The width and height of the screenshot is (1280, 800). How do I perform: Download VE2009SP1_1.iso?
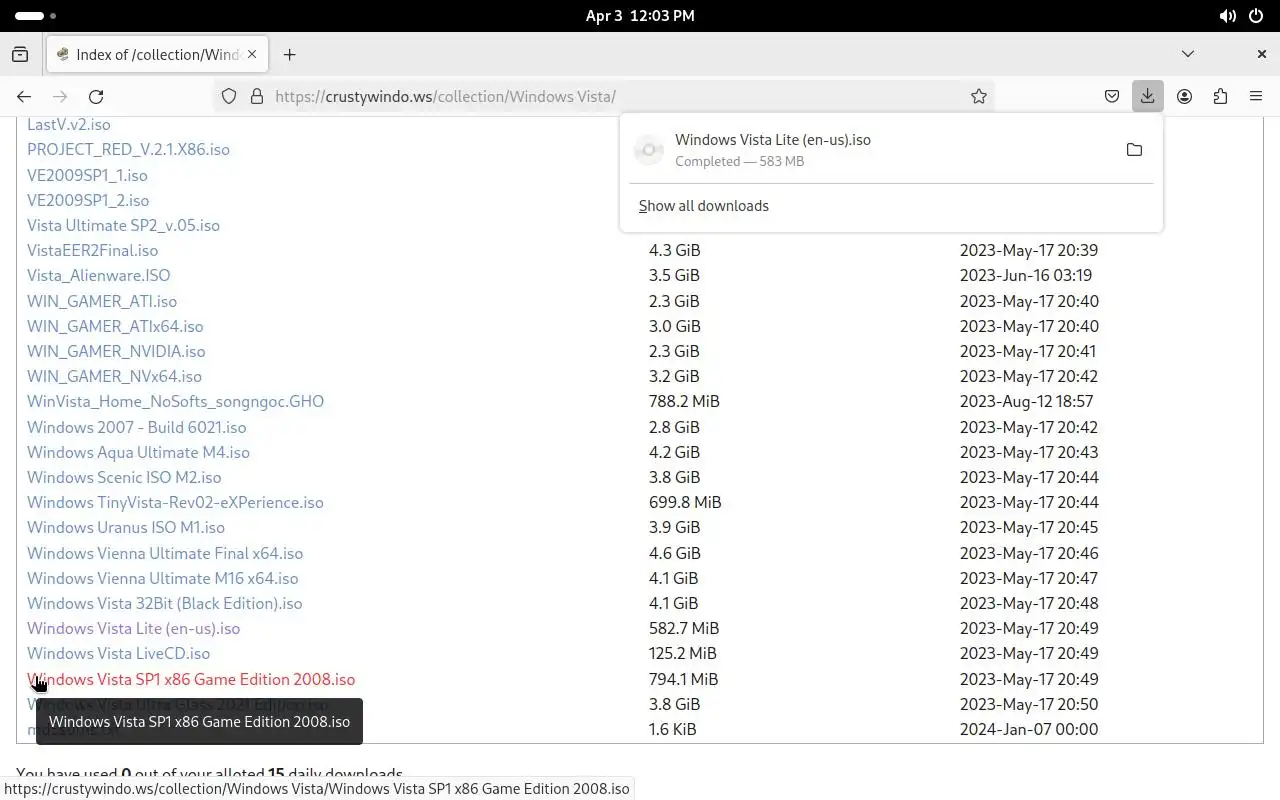pyautogui.click(x=87, y=175)
